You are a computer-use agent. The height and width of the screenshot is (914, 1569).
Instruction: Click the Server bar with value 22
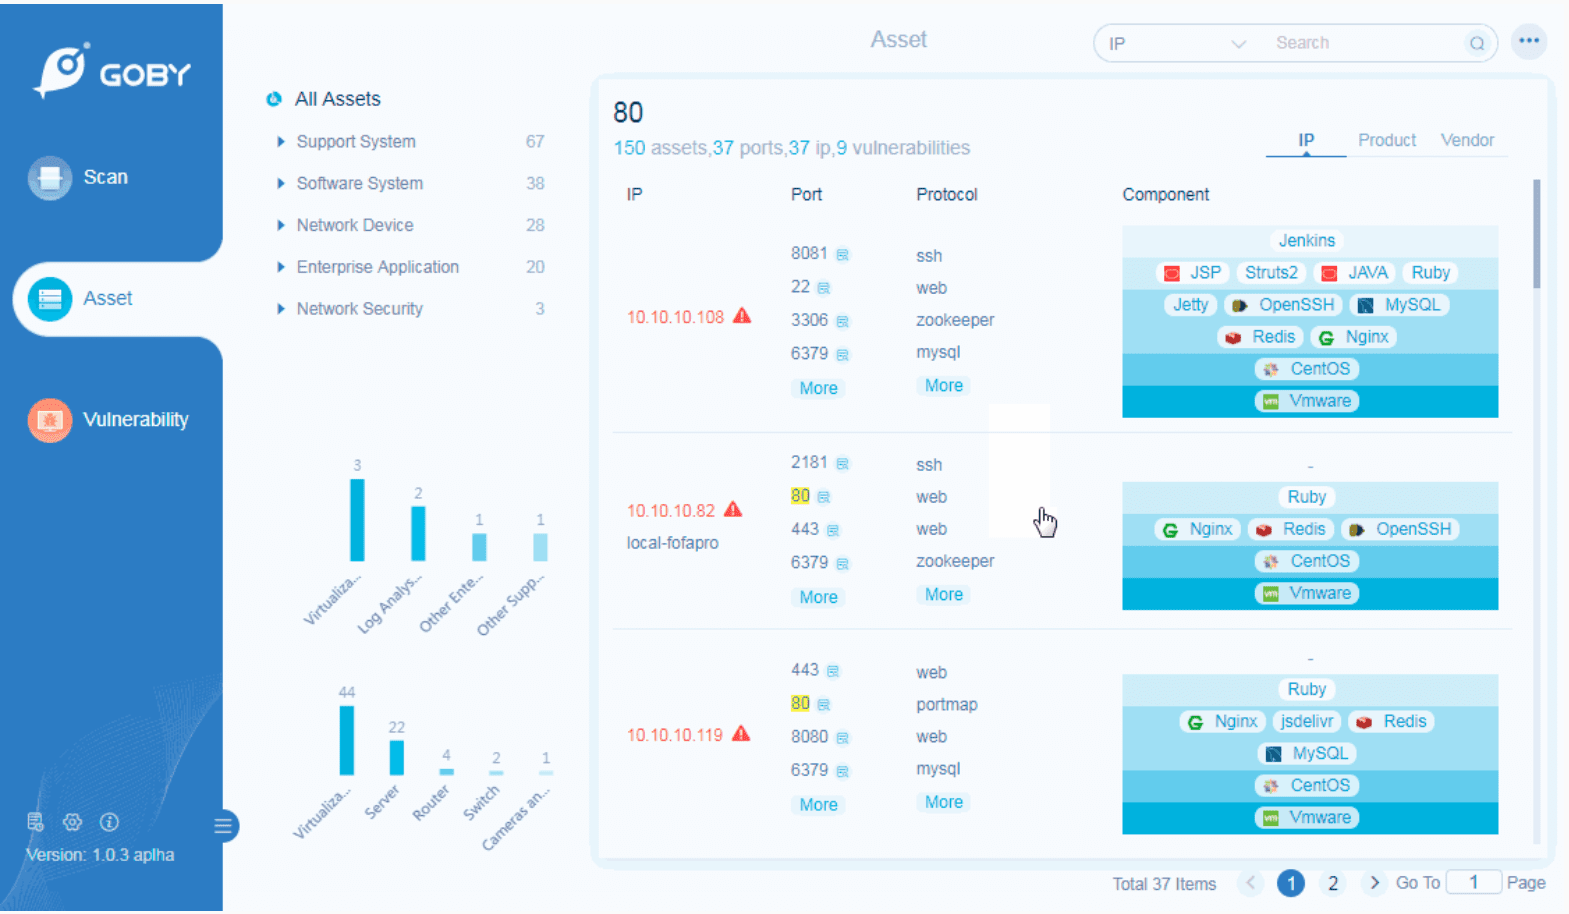[x=396, y=758]
